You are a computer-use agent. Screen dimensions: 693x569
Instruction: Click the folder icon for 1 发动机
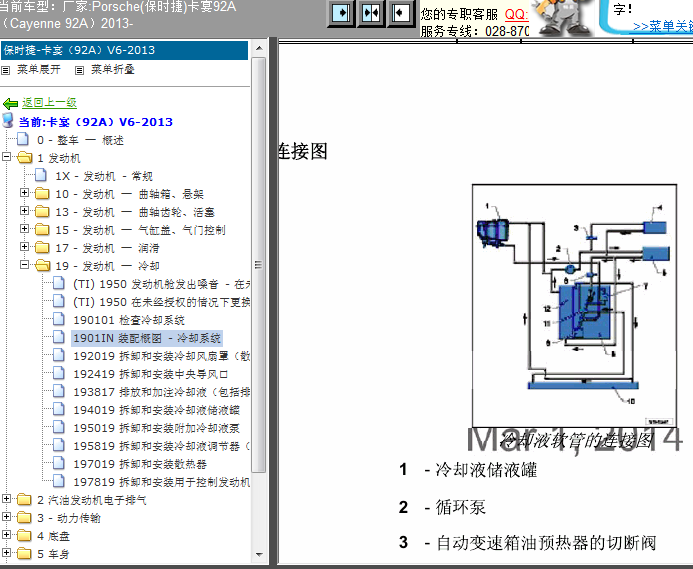(25, 157)
